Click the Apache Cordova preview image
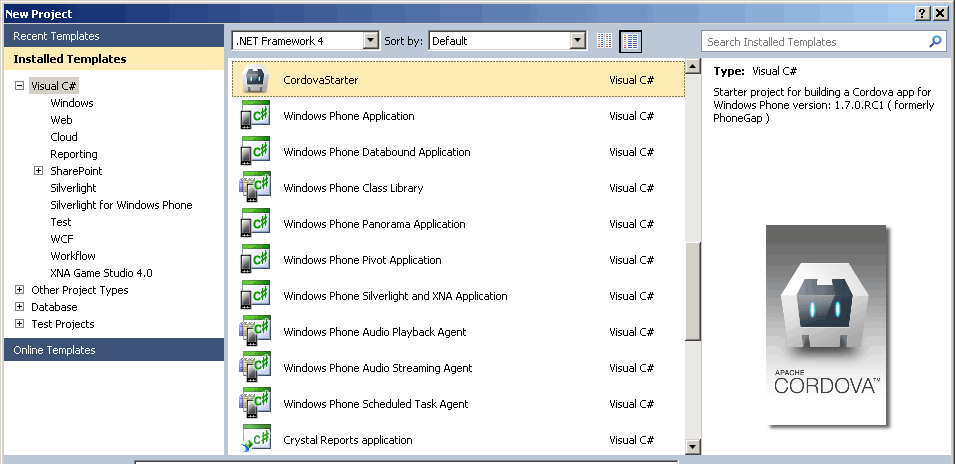This screenshot has height=464, width=956. tap(826, 325)
